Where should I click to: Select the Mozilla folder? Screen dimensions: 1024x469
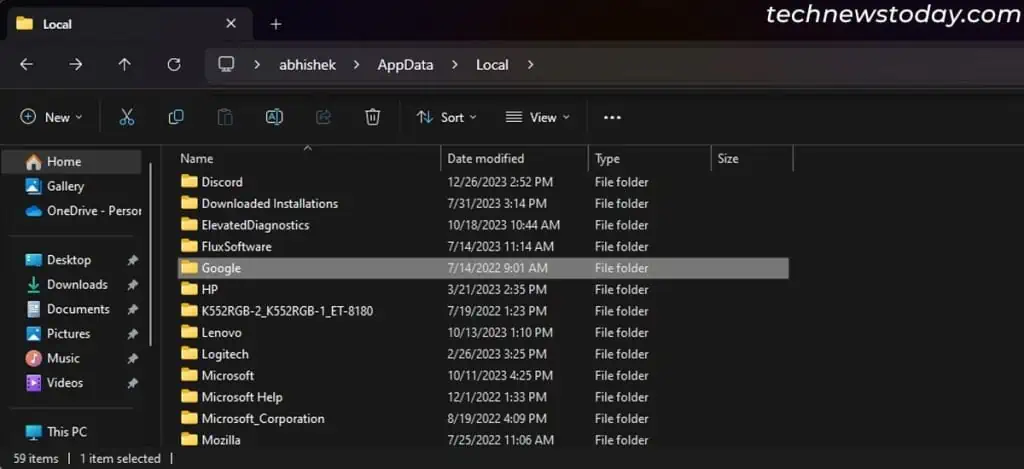(220, 440)
